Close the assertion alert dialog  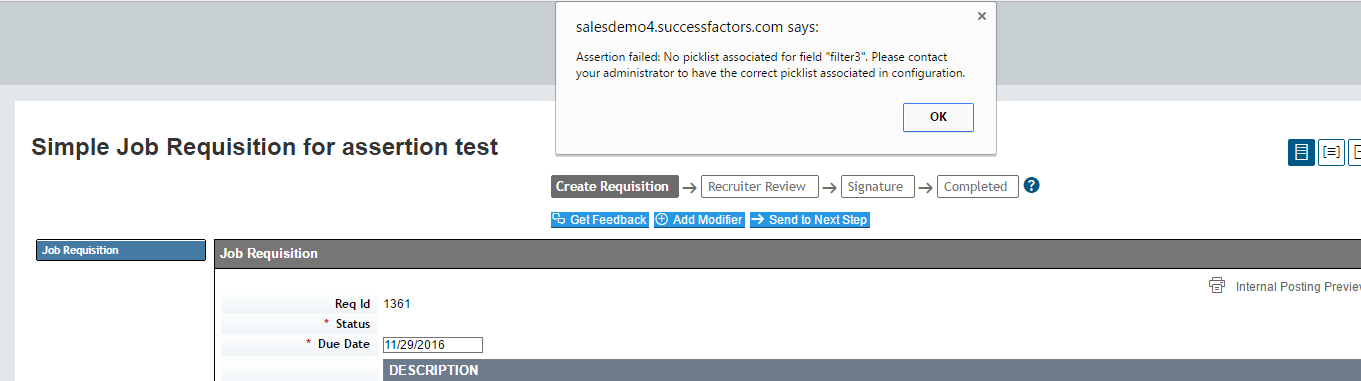(x=981, y=16)
